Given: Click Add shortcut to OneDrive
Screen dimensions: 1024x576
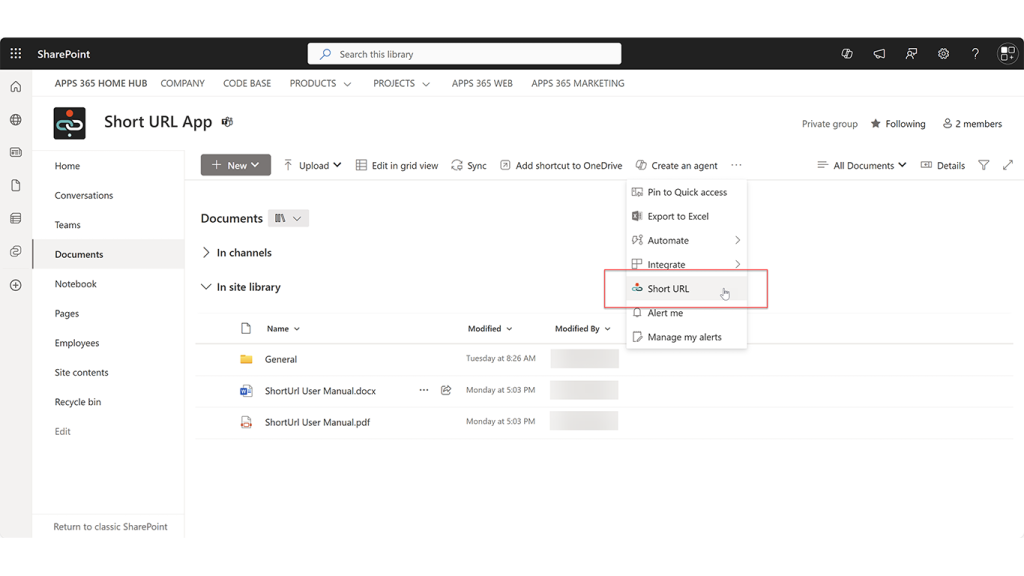Looking at the screenshot, I should [561, 165].
